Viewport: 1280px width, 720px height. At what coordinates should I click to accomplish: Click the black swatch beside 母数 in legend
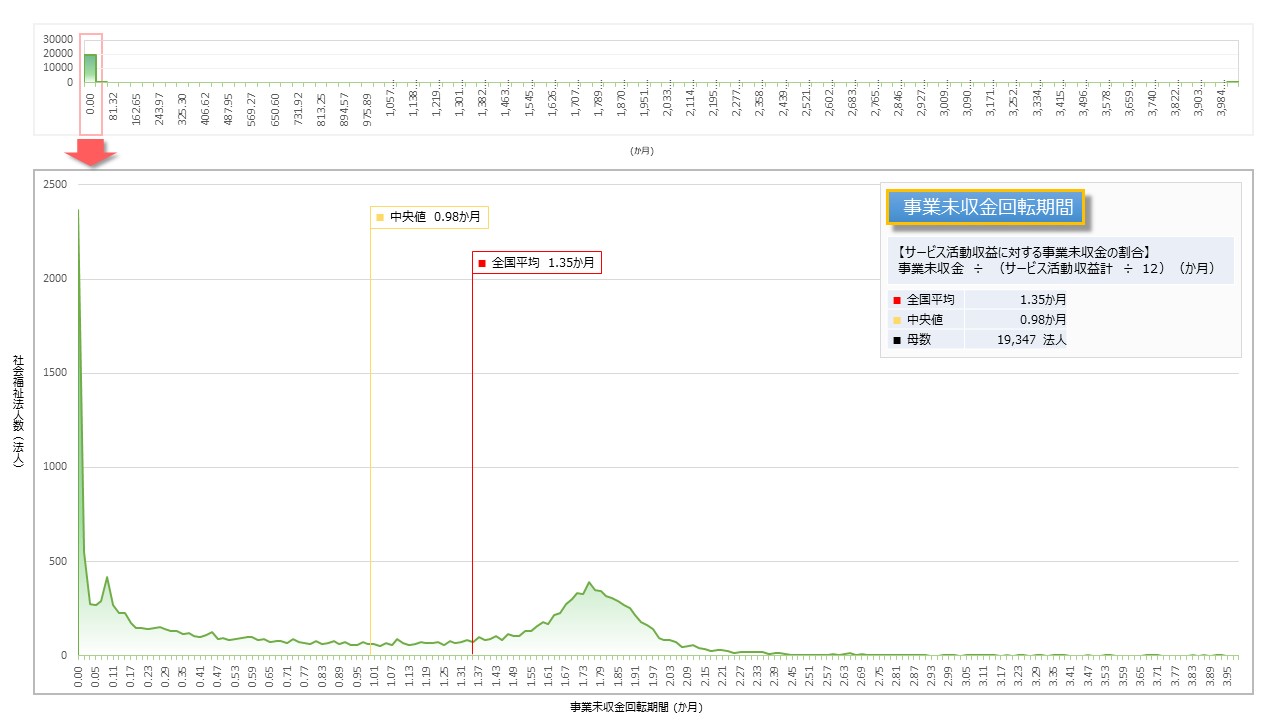(x=896, y=340)
